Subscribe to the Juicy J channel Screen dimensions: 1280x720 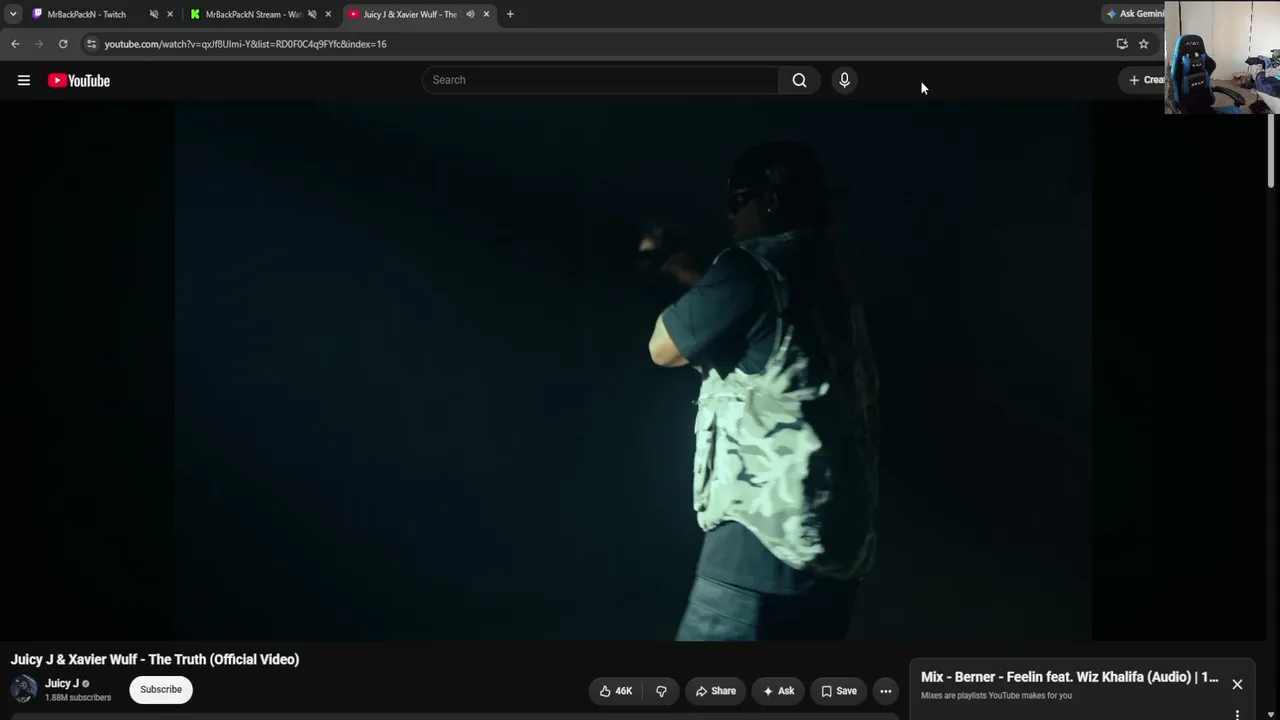[x=161, y=689]
